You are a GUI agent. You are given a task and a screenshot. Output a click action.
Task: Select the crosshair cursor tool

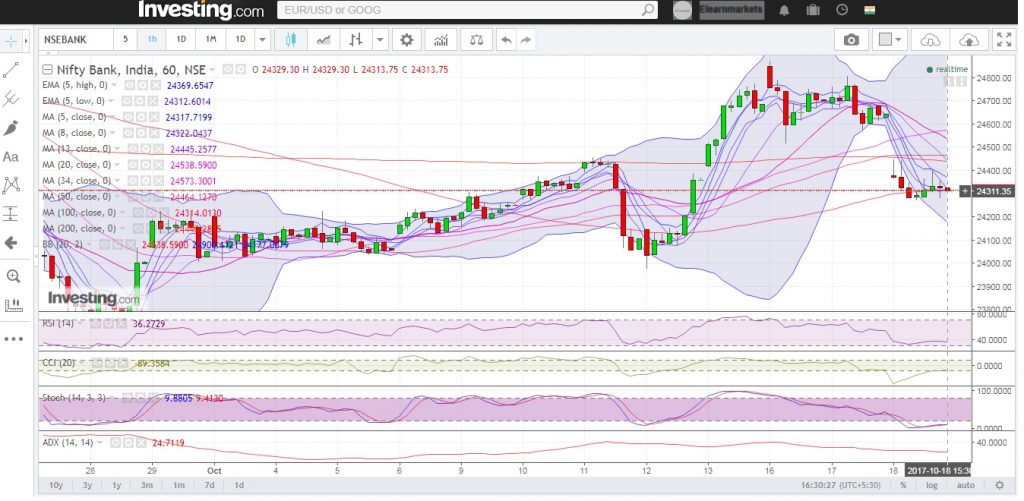point(11,41)
